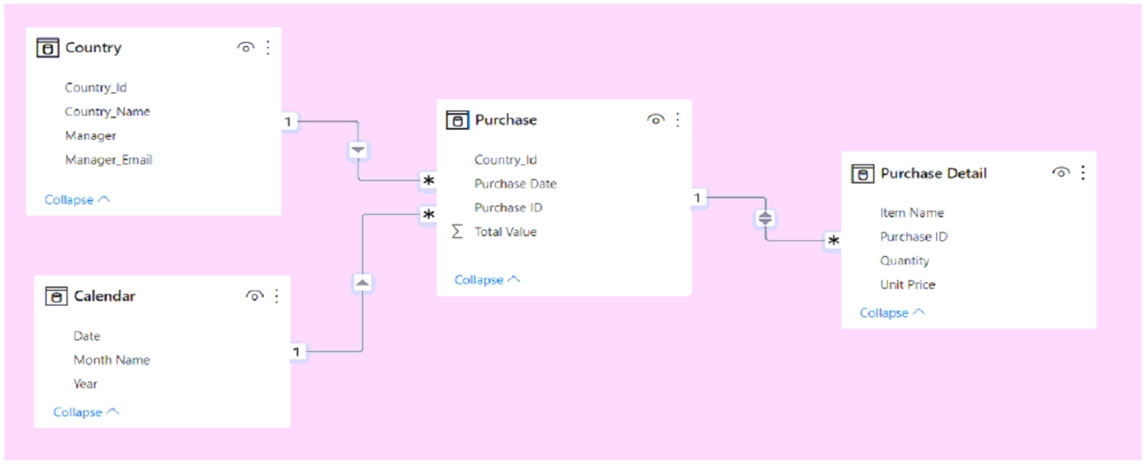Select the Manager_Email field in Country
Viewport: 1146px width, 465px height.
[x=108, y=160]
